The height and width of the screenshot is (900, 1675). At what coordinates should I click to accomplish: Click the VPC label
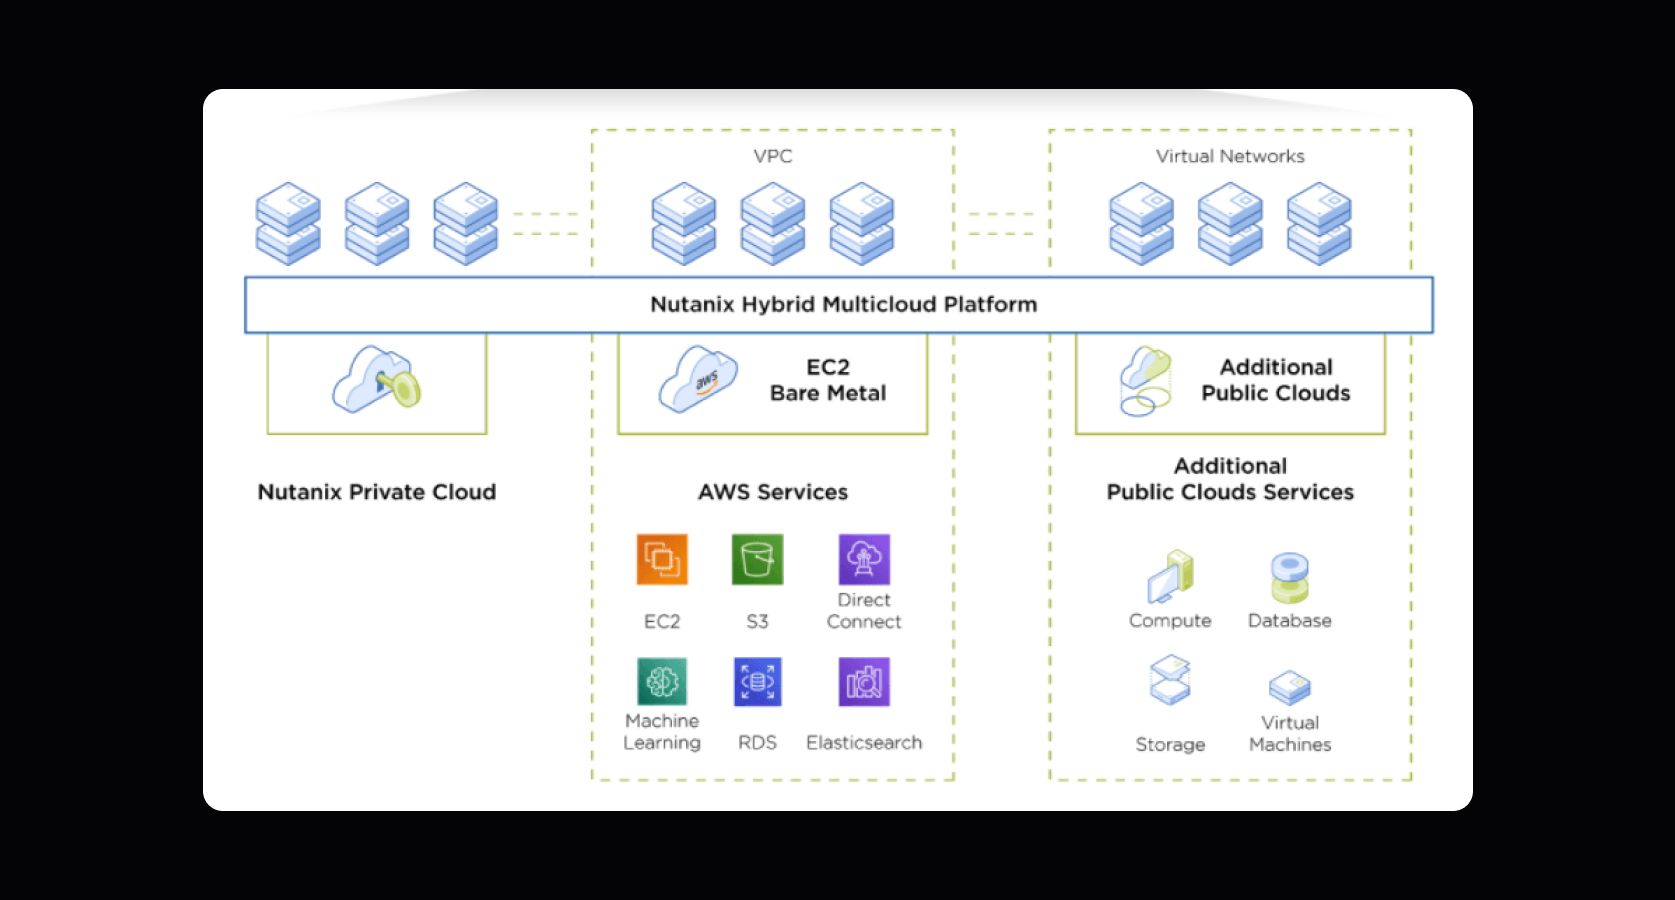[773, 156]
